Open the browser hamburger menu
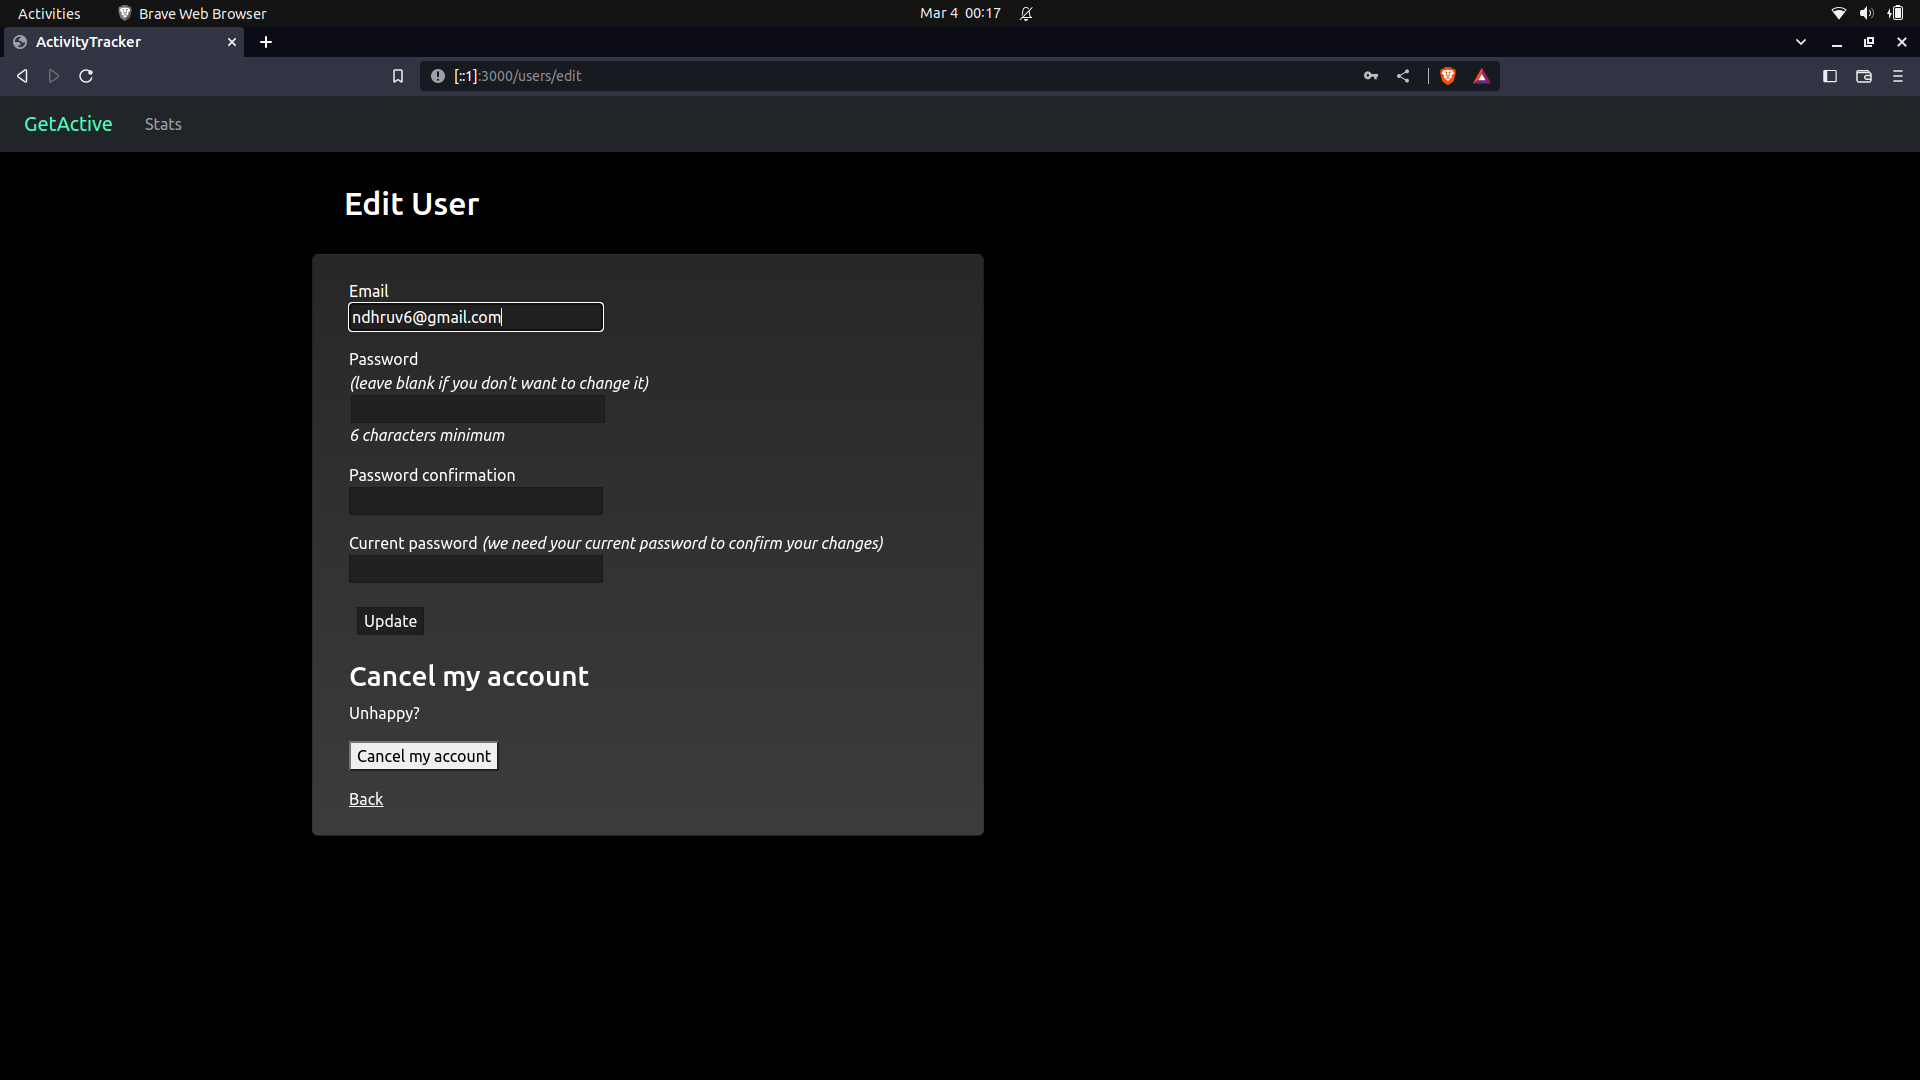1920x1080 pixels. tap(1897, 75)
